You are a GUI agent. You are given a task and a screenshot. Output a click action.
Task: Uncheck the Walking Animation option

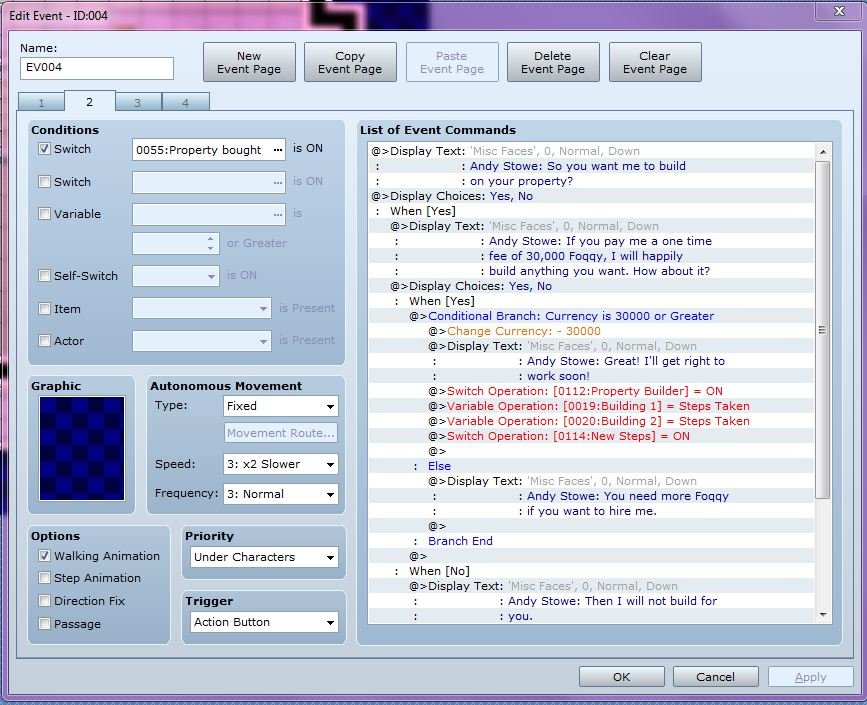click(x=44, y=556)
